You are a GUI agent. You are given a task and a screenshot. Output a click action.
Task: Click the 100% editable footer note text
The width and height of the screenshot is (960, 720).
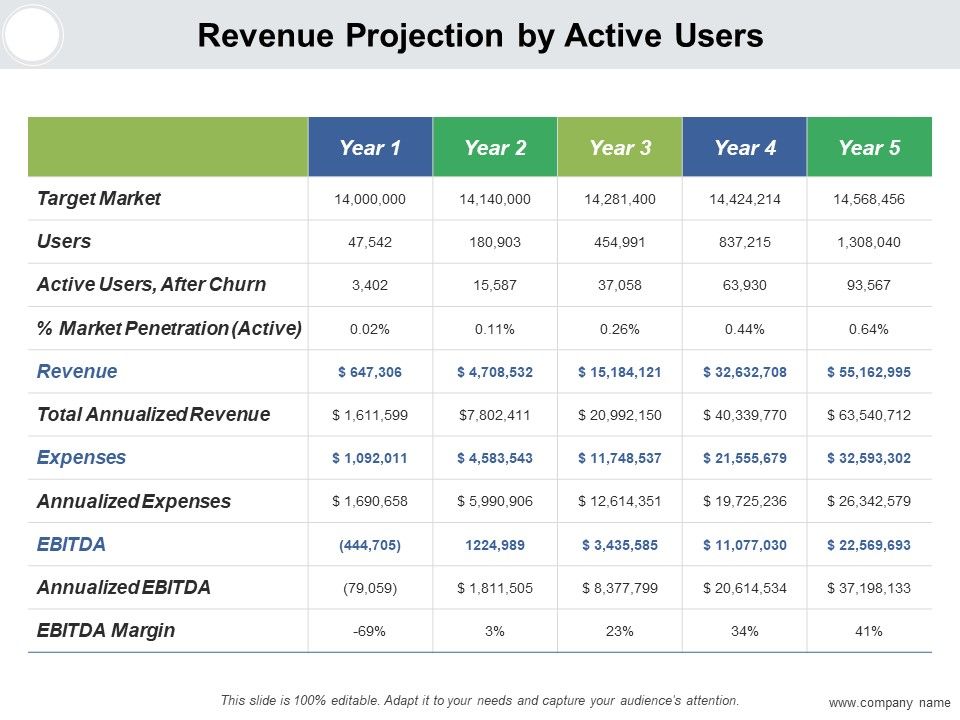point(479,700)
